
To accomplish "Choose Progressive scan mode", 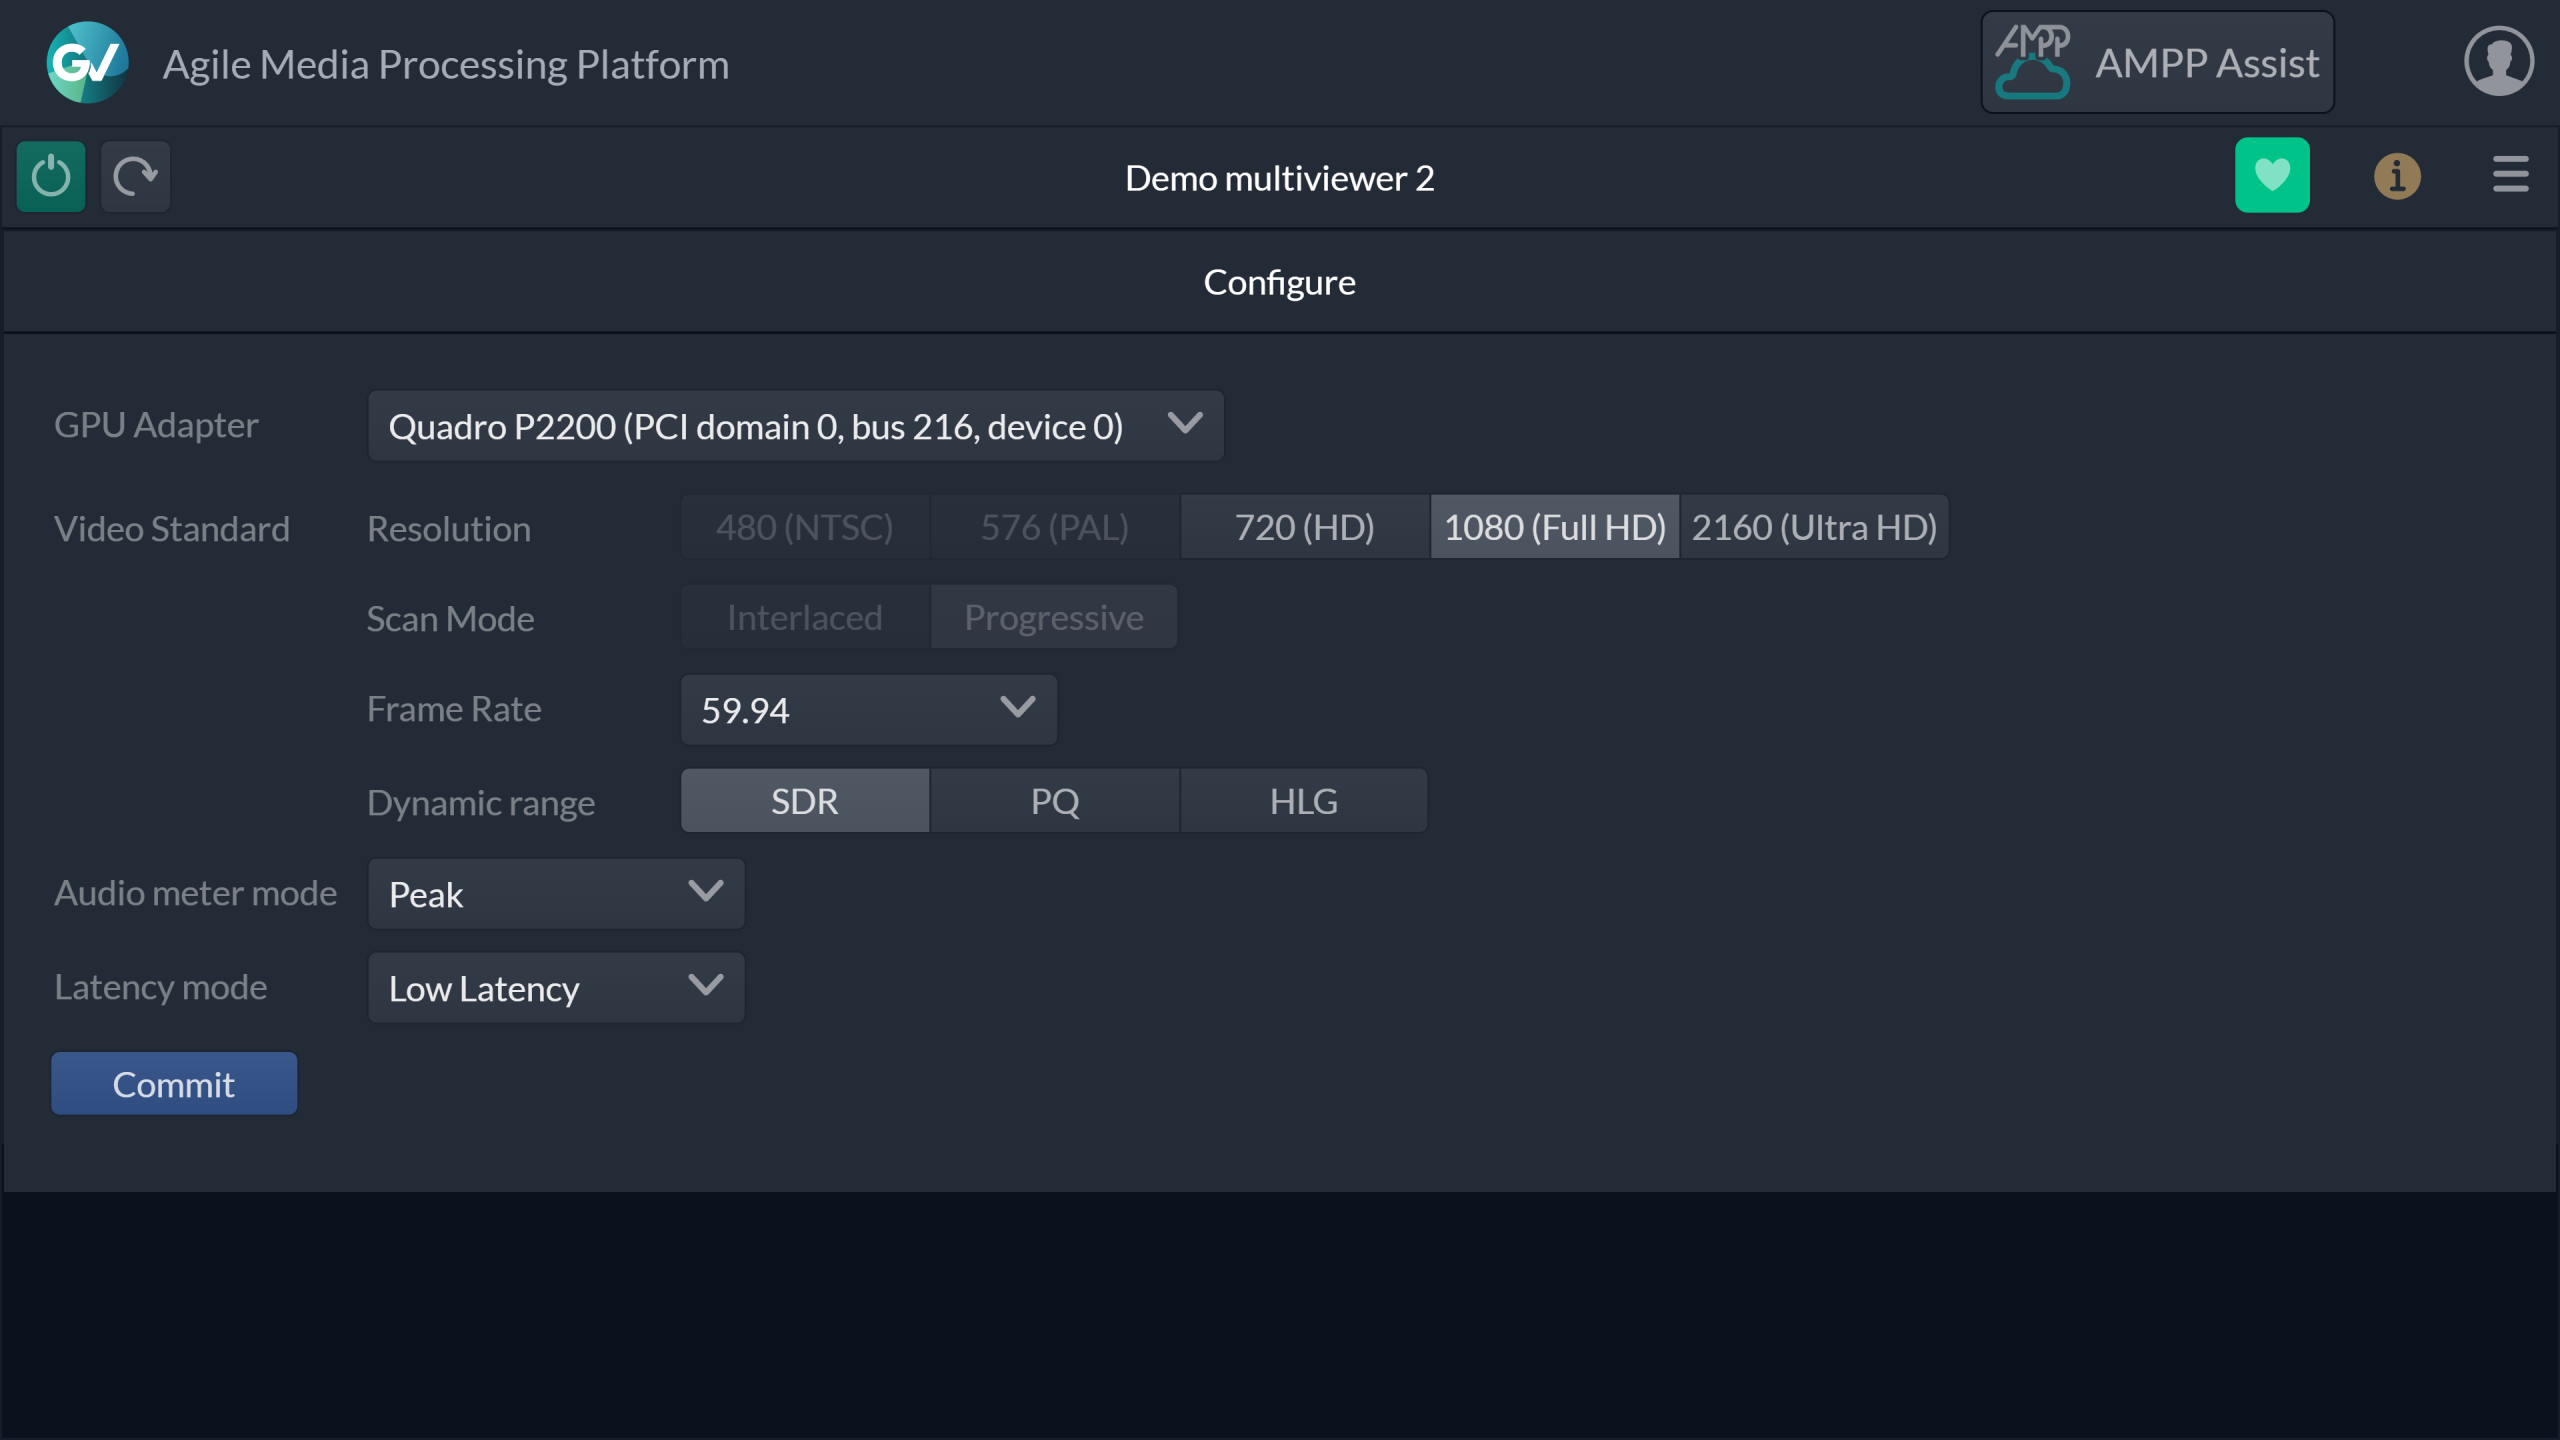I will [x=1054, y=617].
